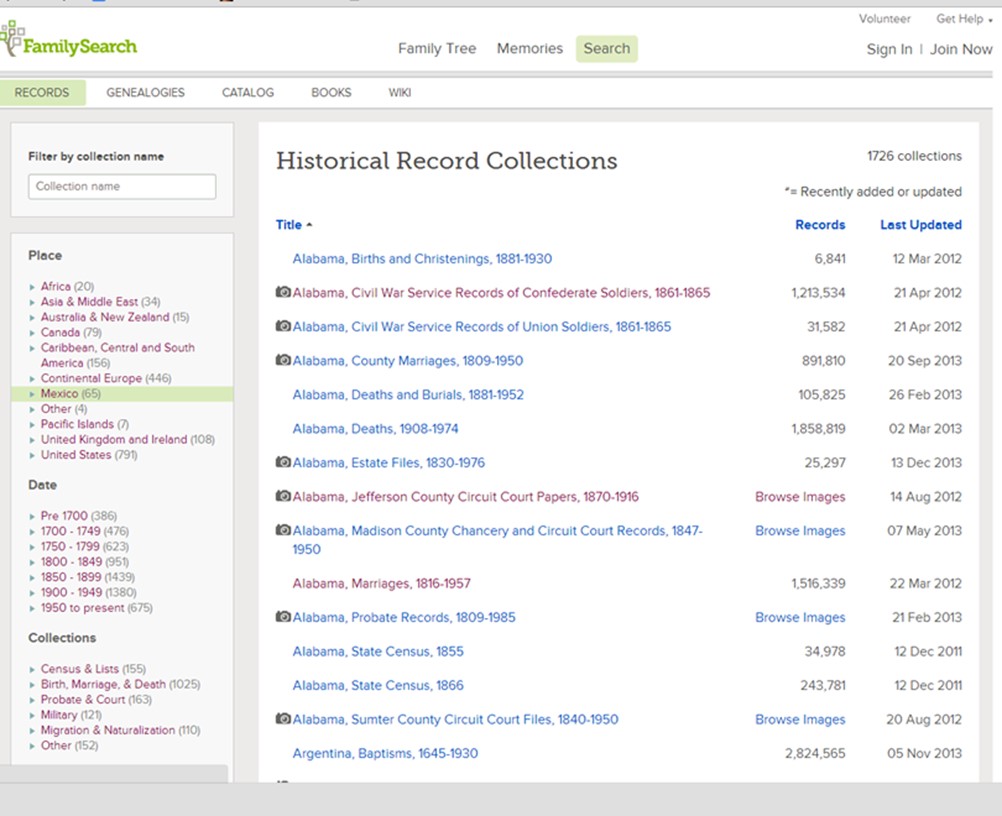Switch to the Records tab

click(x=42, y=93)
